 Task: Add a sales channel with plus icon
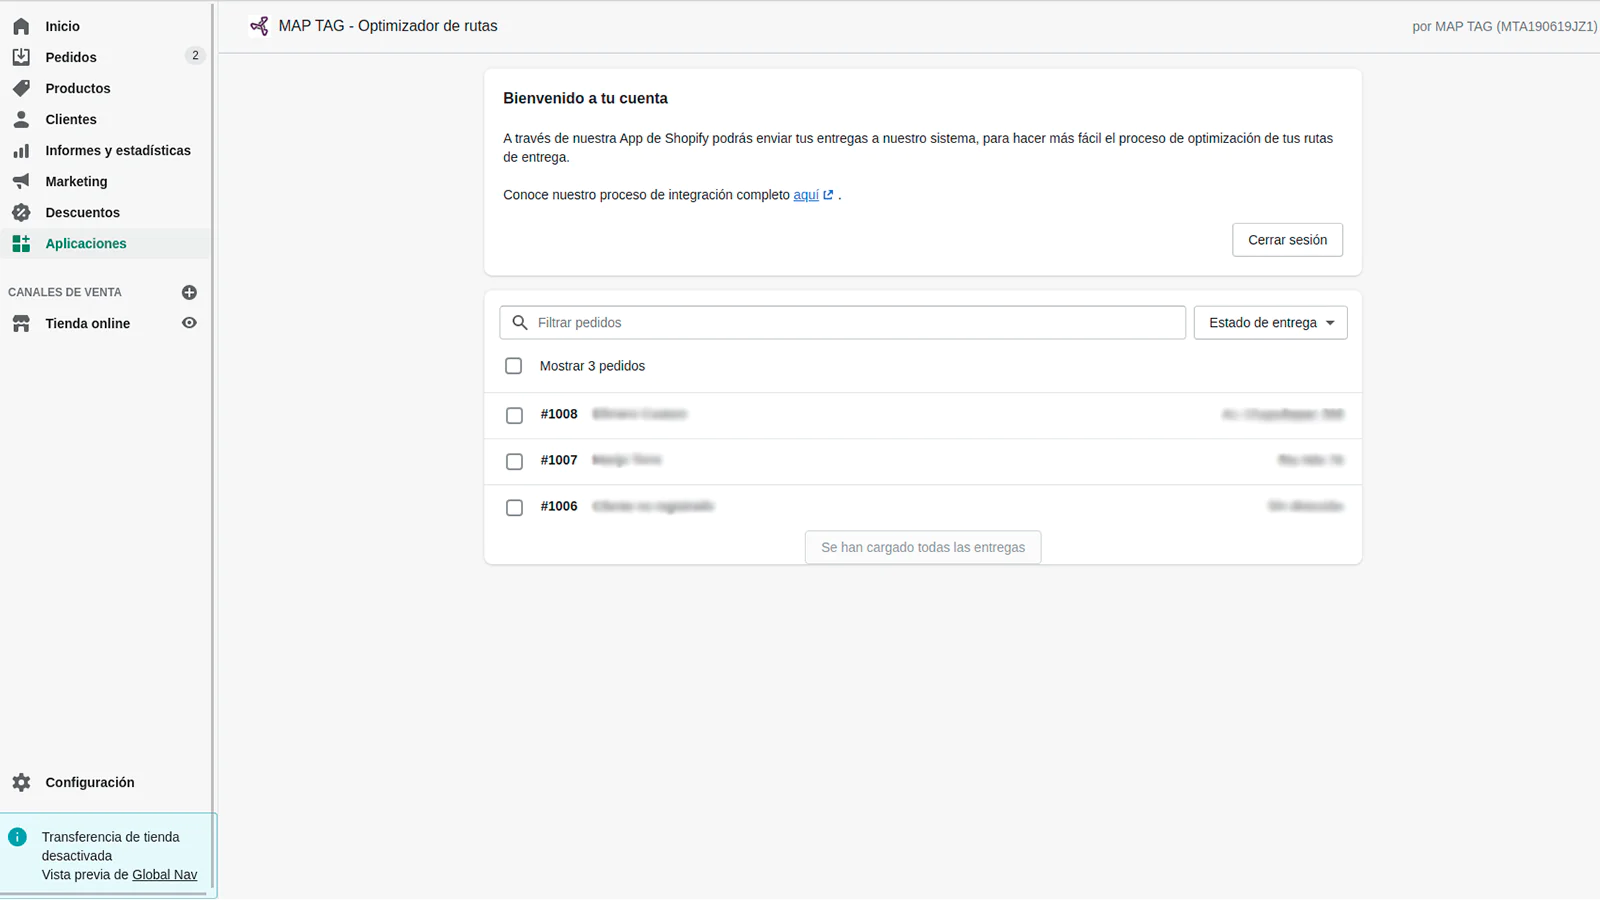coord(189,292)
